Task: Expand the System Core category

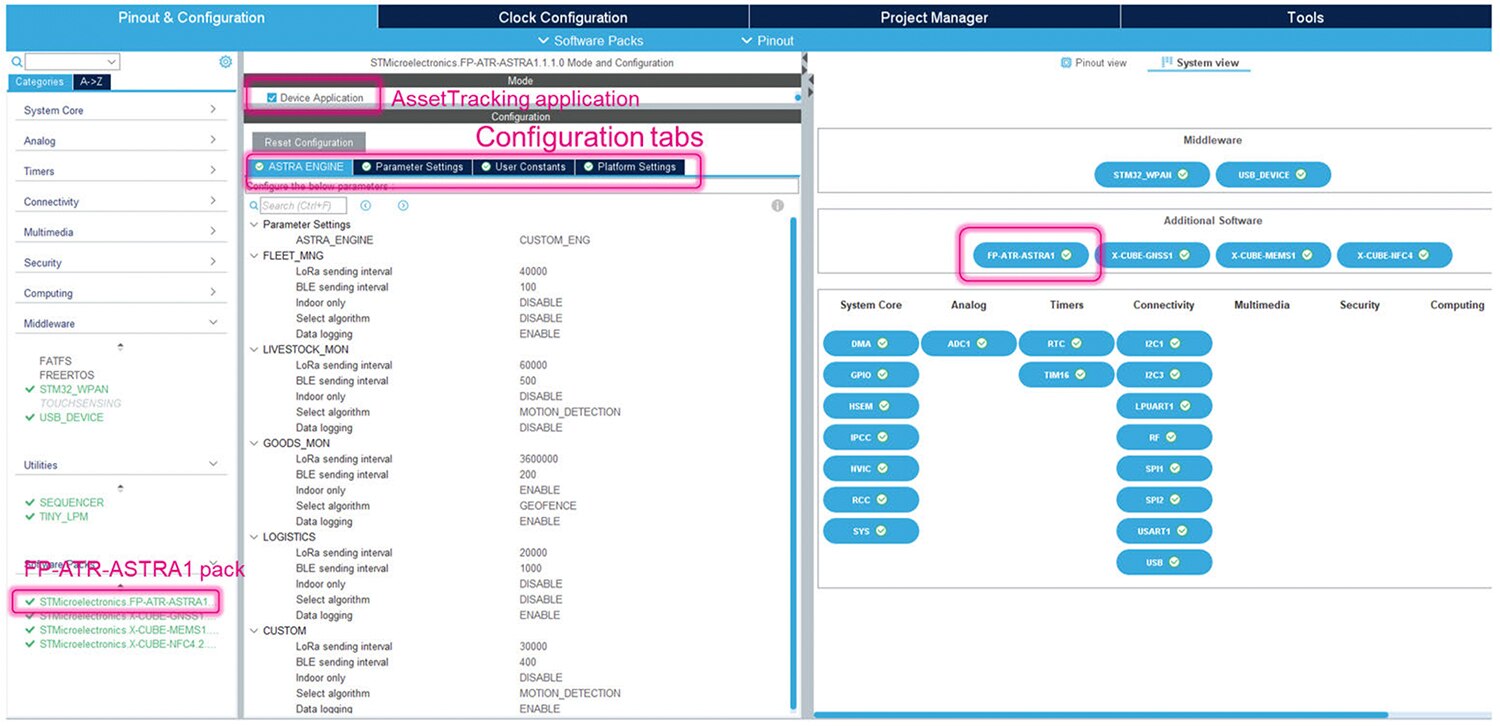Action: [x=120, y=110]
